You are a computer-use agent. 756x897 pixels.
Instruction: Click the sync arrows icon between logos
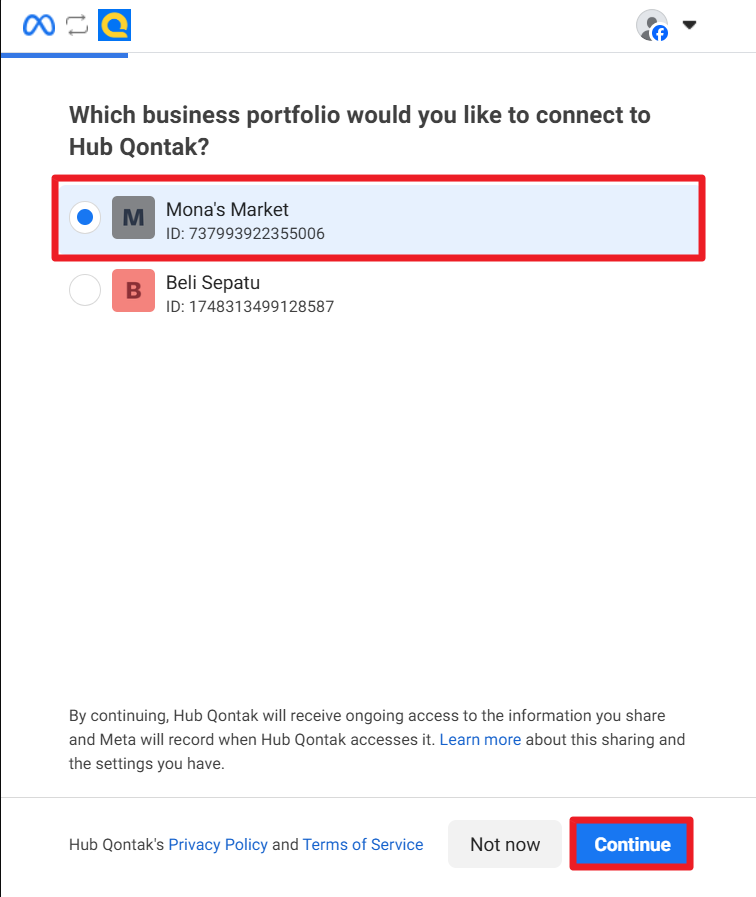pos(77,26)
